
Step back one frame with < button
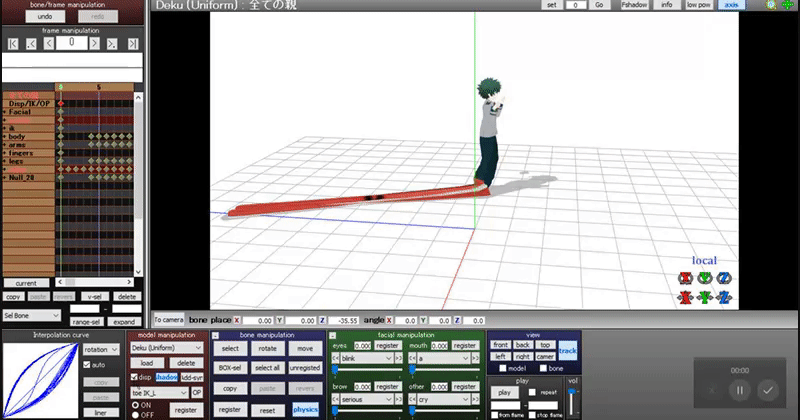tap(48, 44)
